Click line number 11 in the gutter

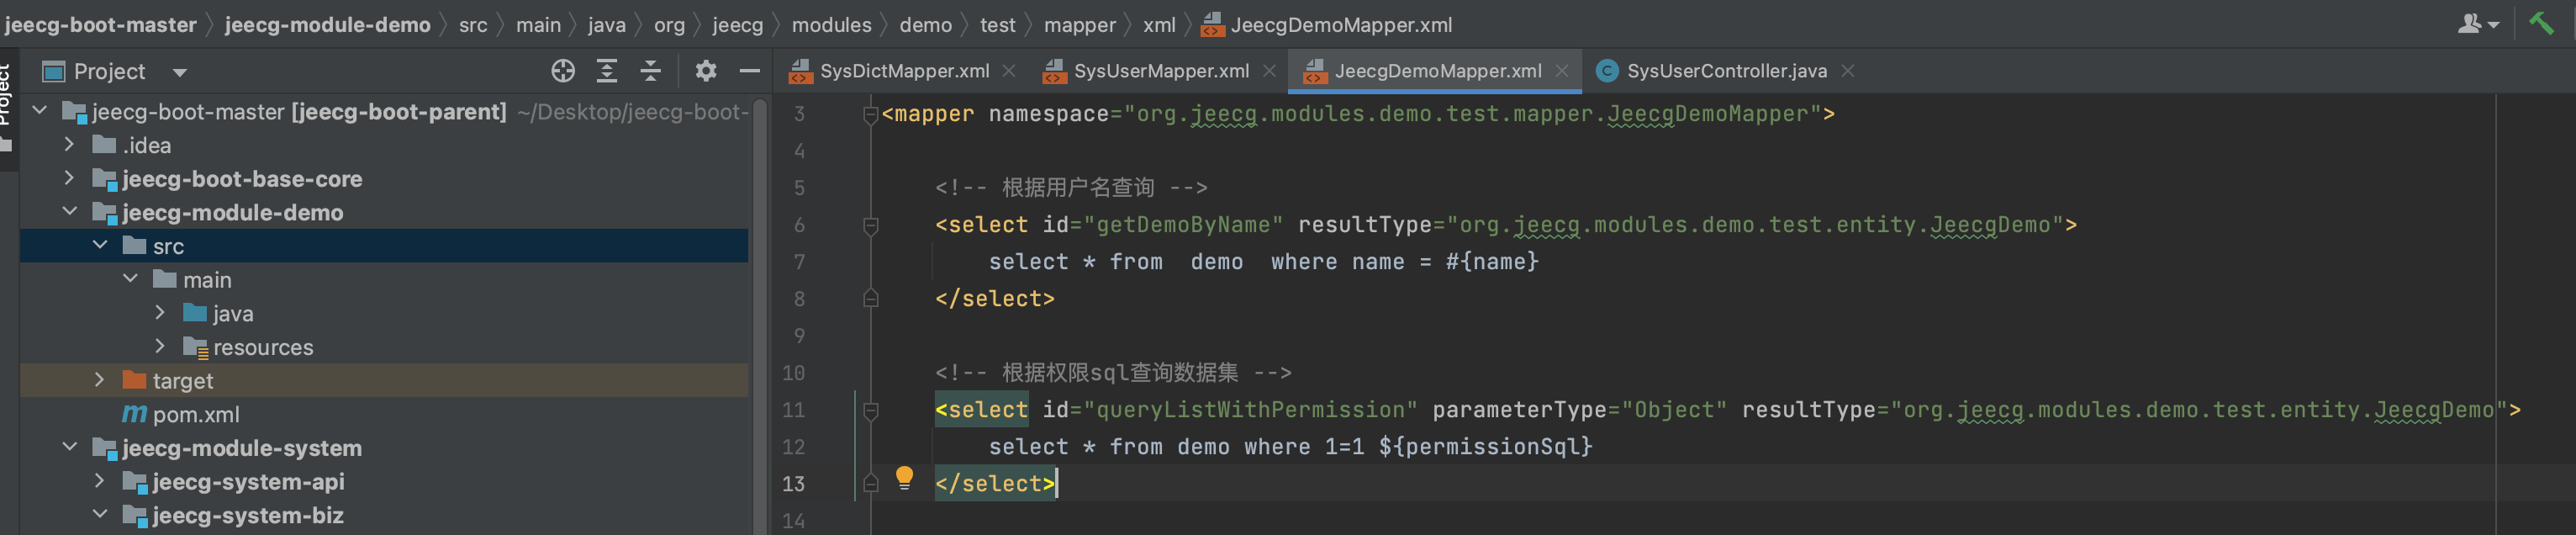(x=793, y=410)
